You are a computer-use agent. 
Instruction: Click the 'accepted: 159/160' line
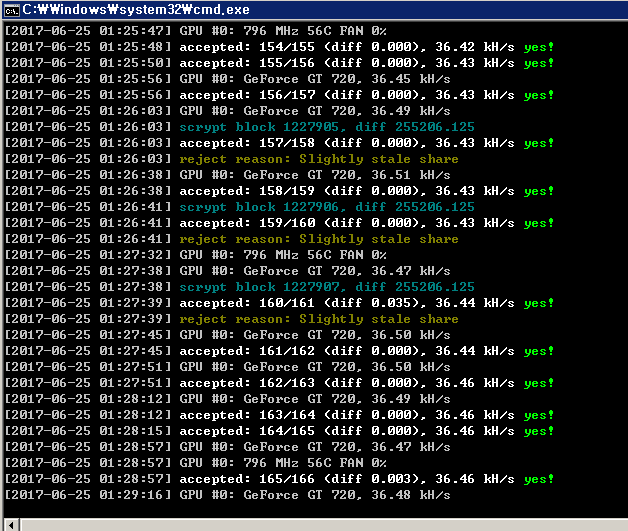click(279, 223)
